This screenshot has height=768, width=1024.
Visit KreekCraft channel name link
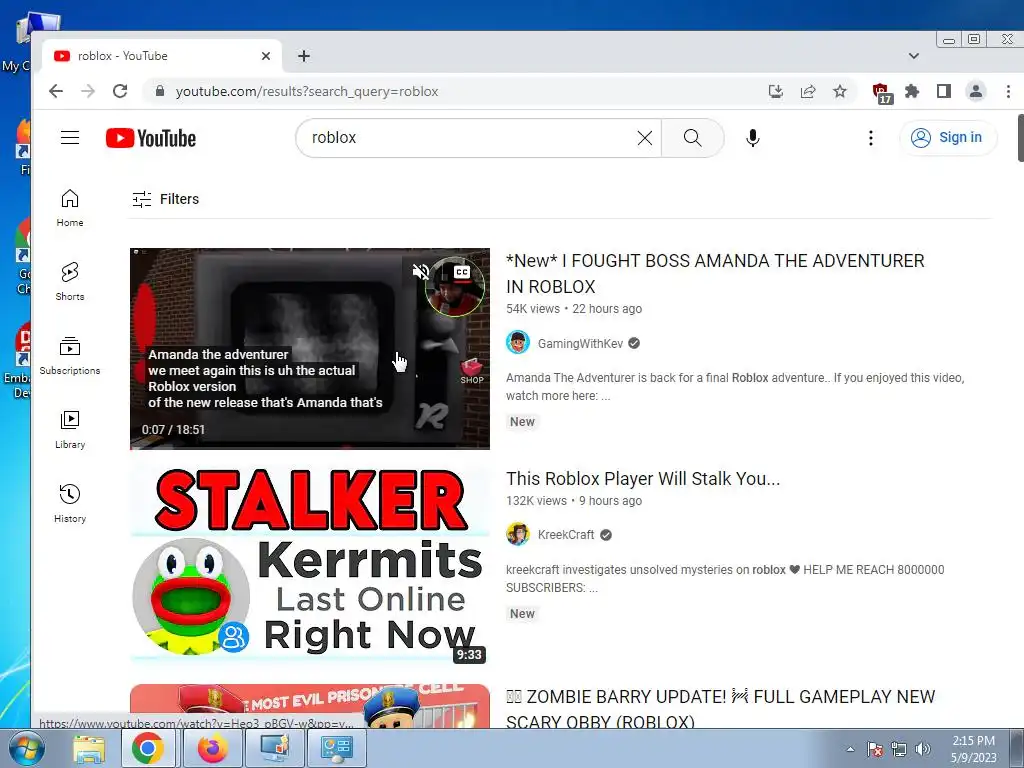click(x=566, y=535)
